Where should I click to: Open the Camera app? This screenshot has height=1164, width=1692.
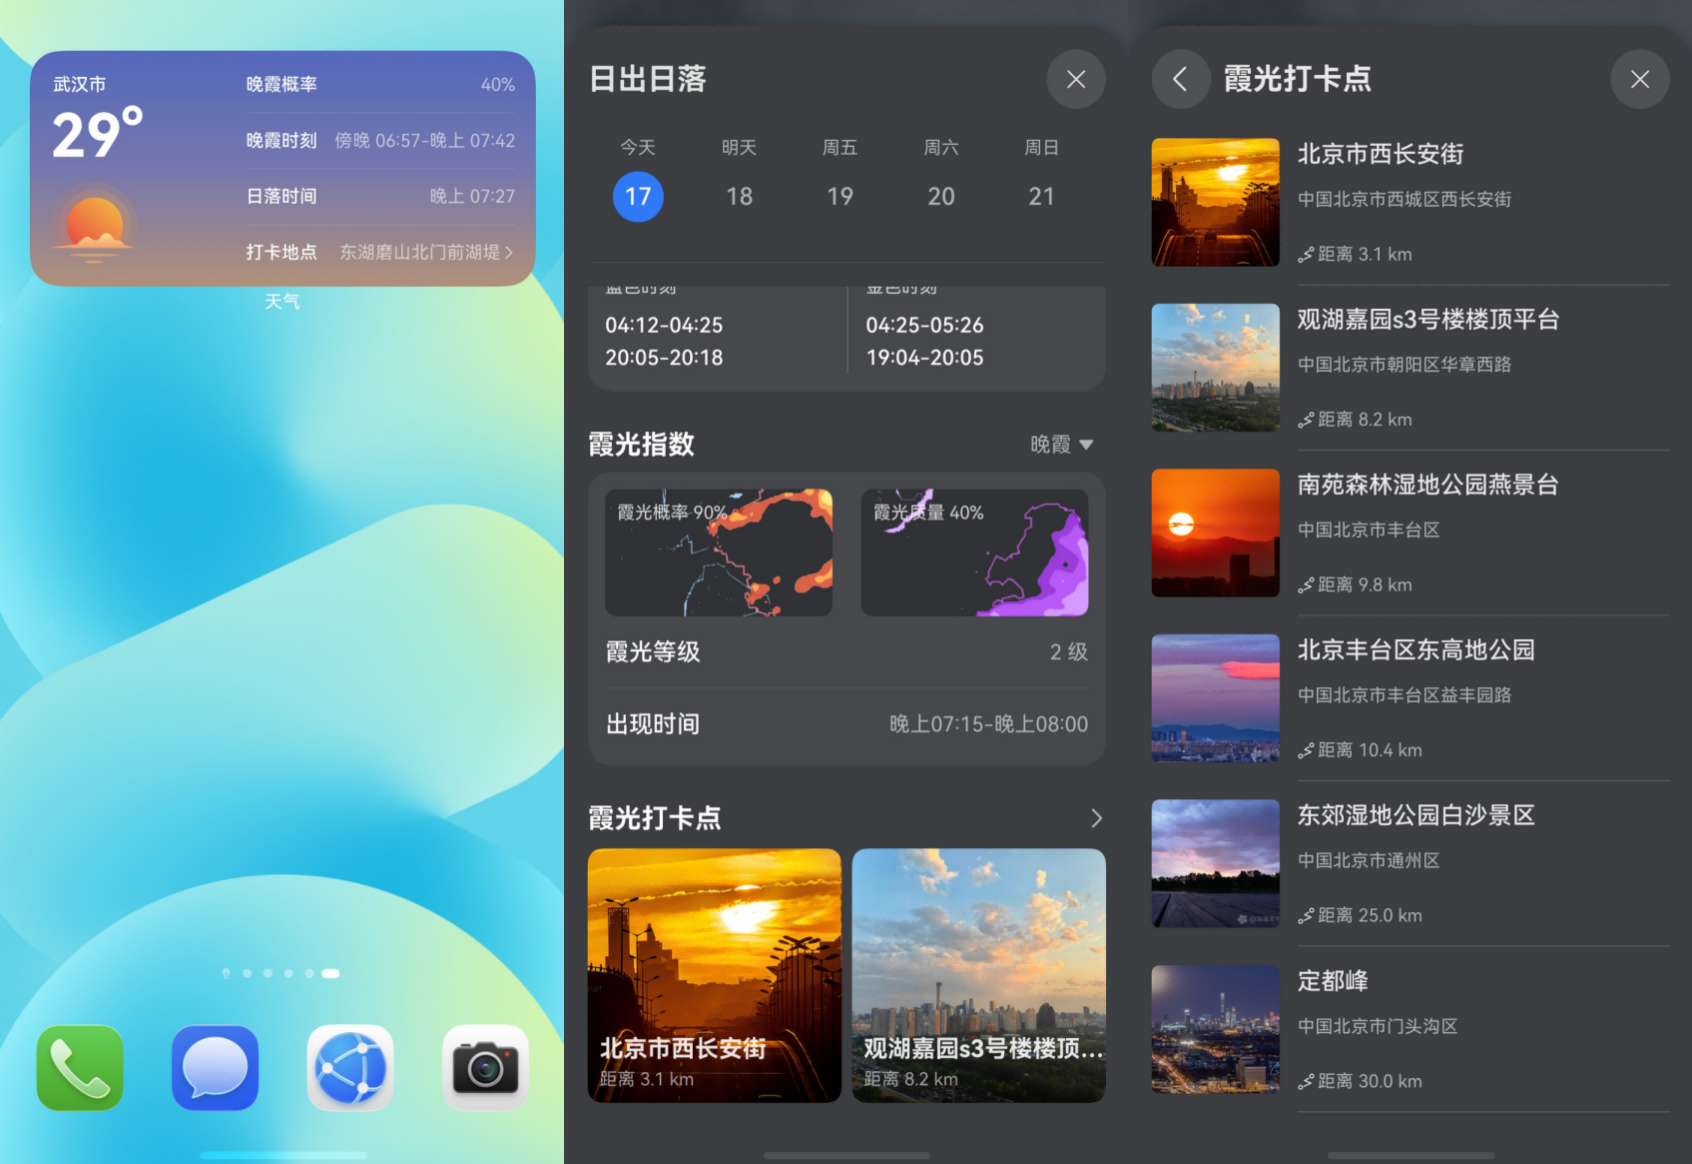pos(485,1068)
